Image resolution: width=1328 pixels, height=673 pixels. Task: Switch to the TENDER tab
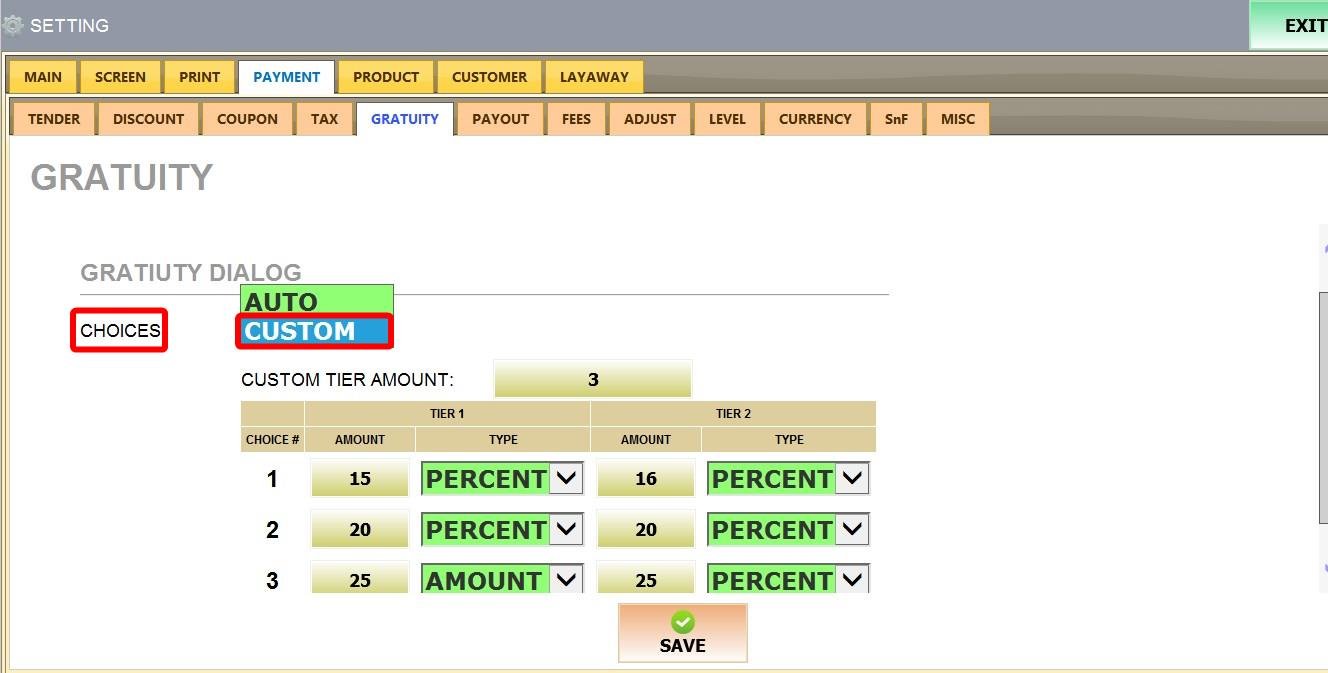click(x=54, y=119)
